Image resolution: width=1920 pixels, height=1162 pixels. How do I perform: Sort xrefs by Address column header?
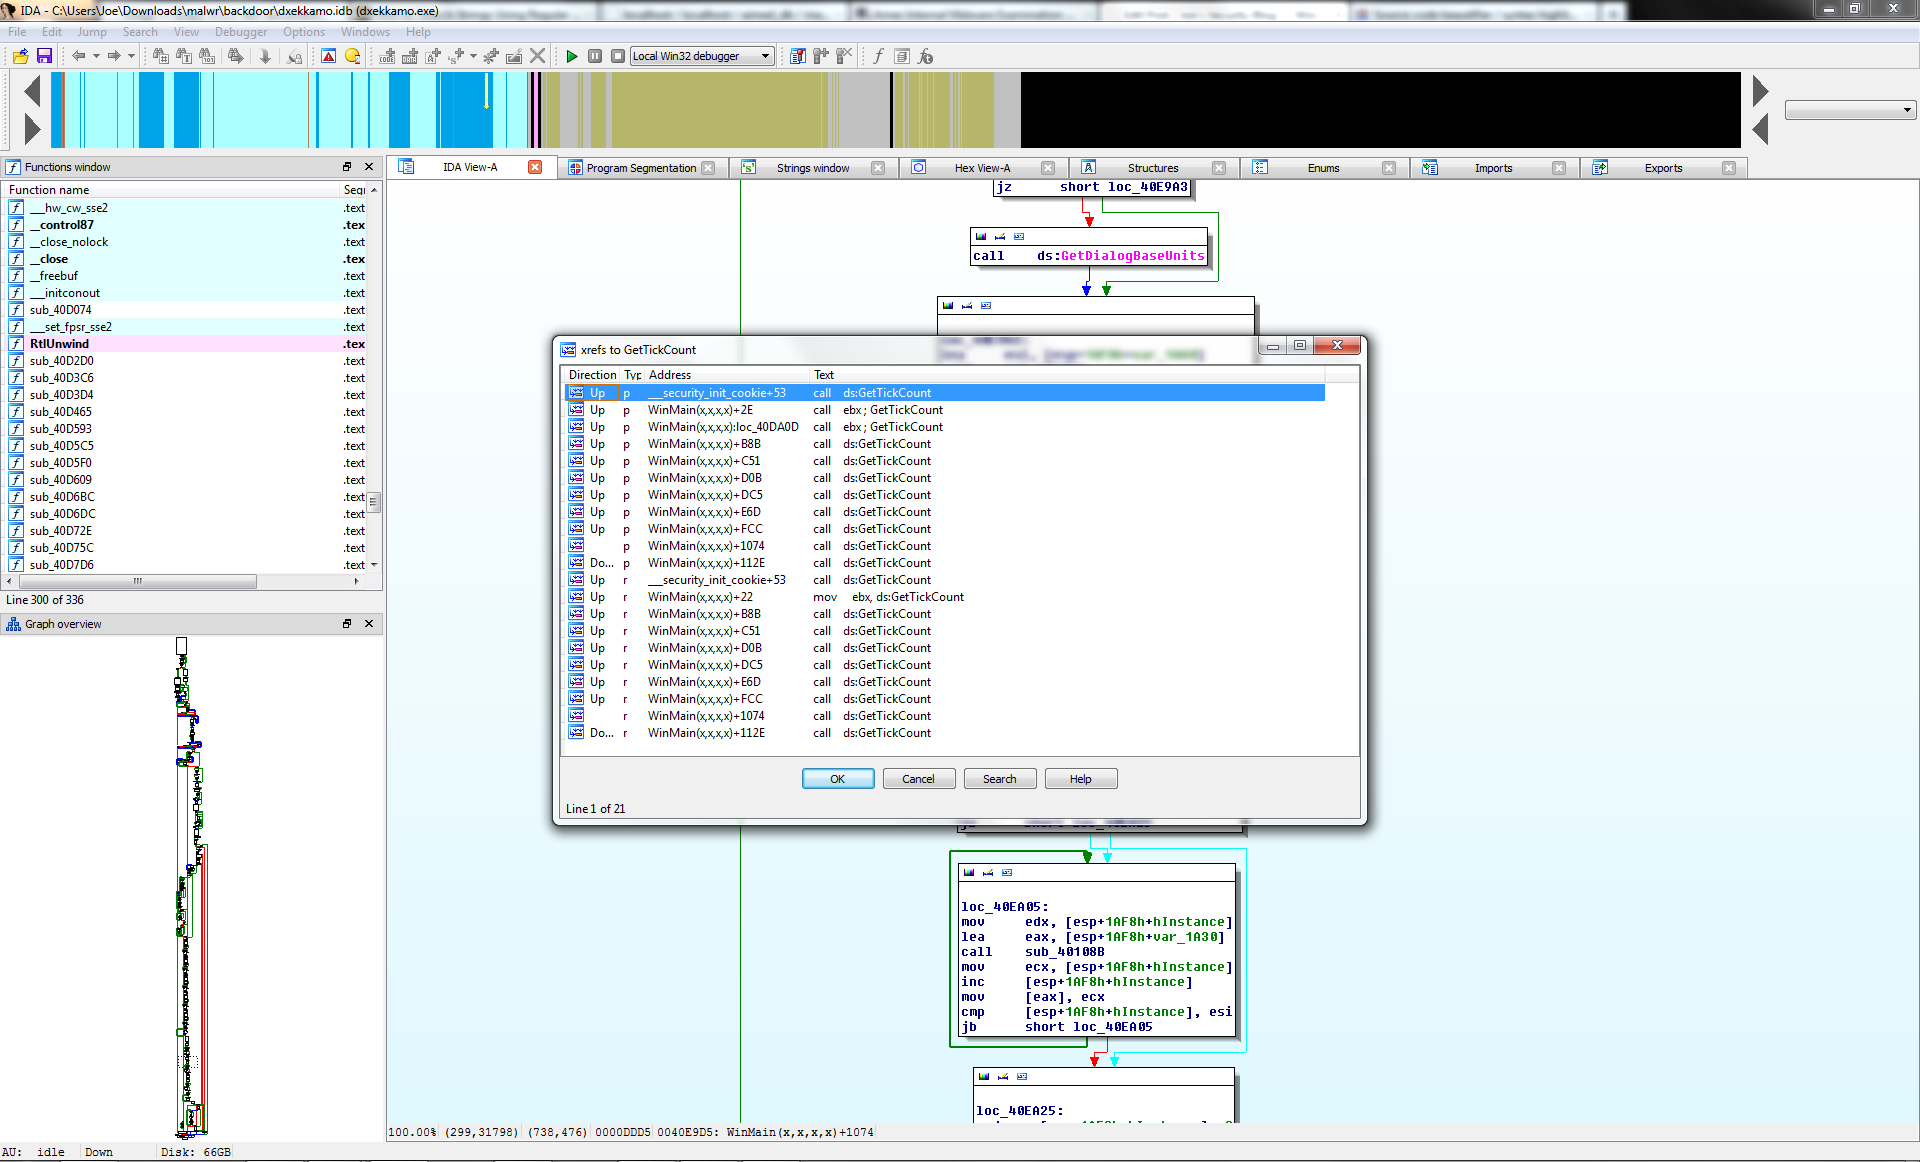[727, 375]
